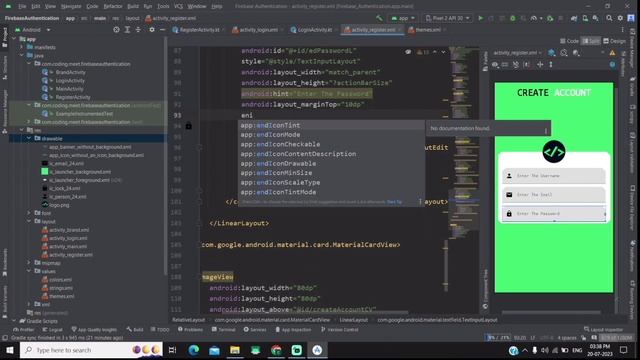Open the Mail app from the taskbar

pyautogui.click(x=214, y=350)
